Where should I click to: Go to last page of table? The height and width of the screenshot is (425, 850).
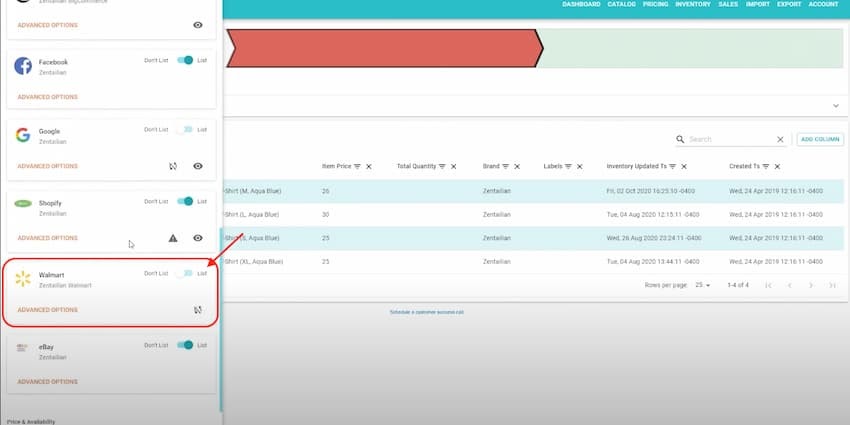833,285
